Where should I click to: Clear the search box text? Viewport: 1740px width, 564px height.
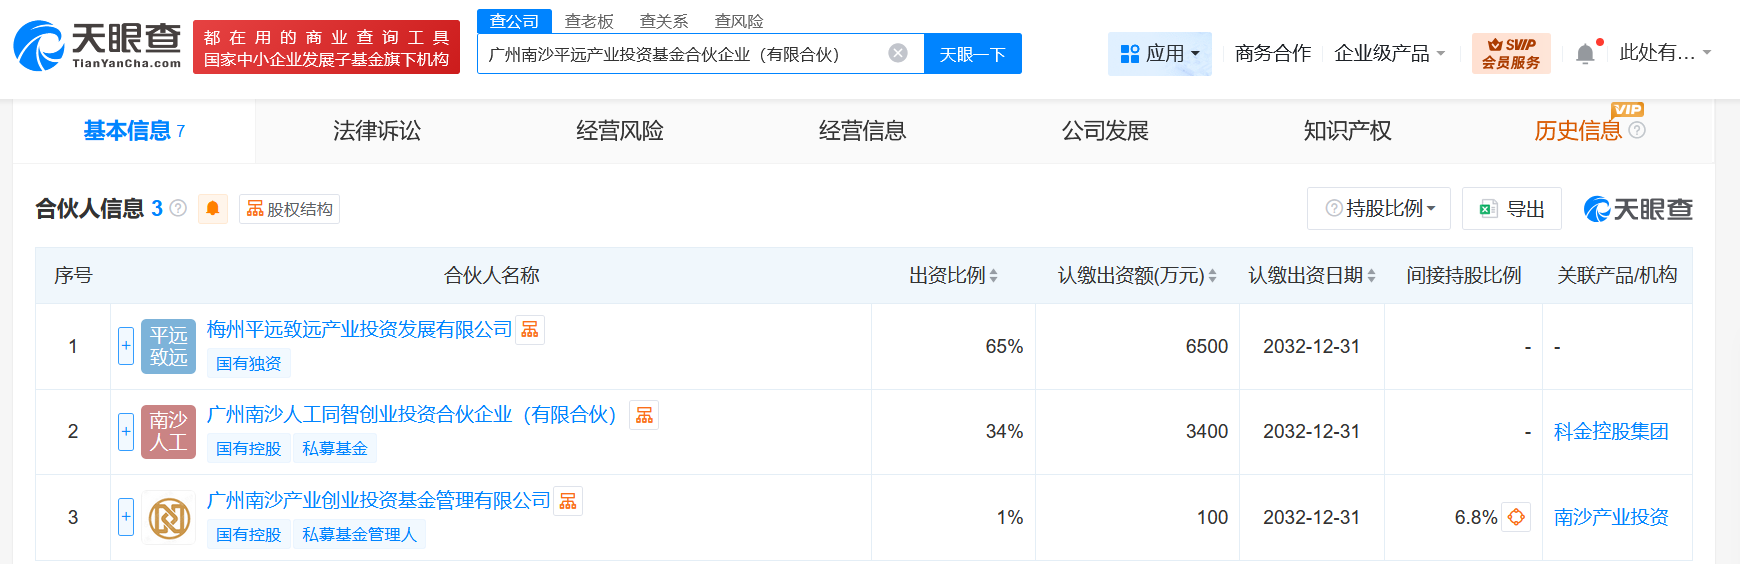pyautogui.click(x=898, y=53)
